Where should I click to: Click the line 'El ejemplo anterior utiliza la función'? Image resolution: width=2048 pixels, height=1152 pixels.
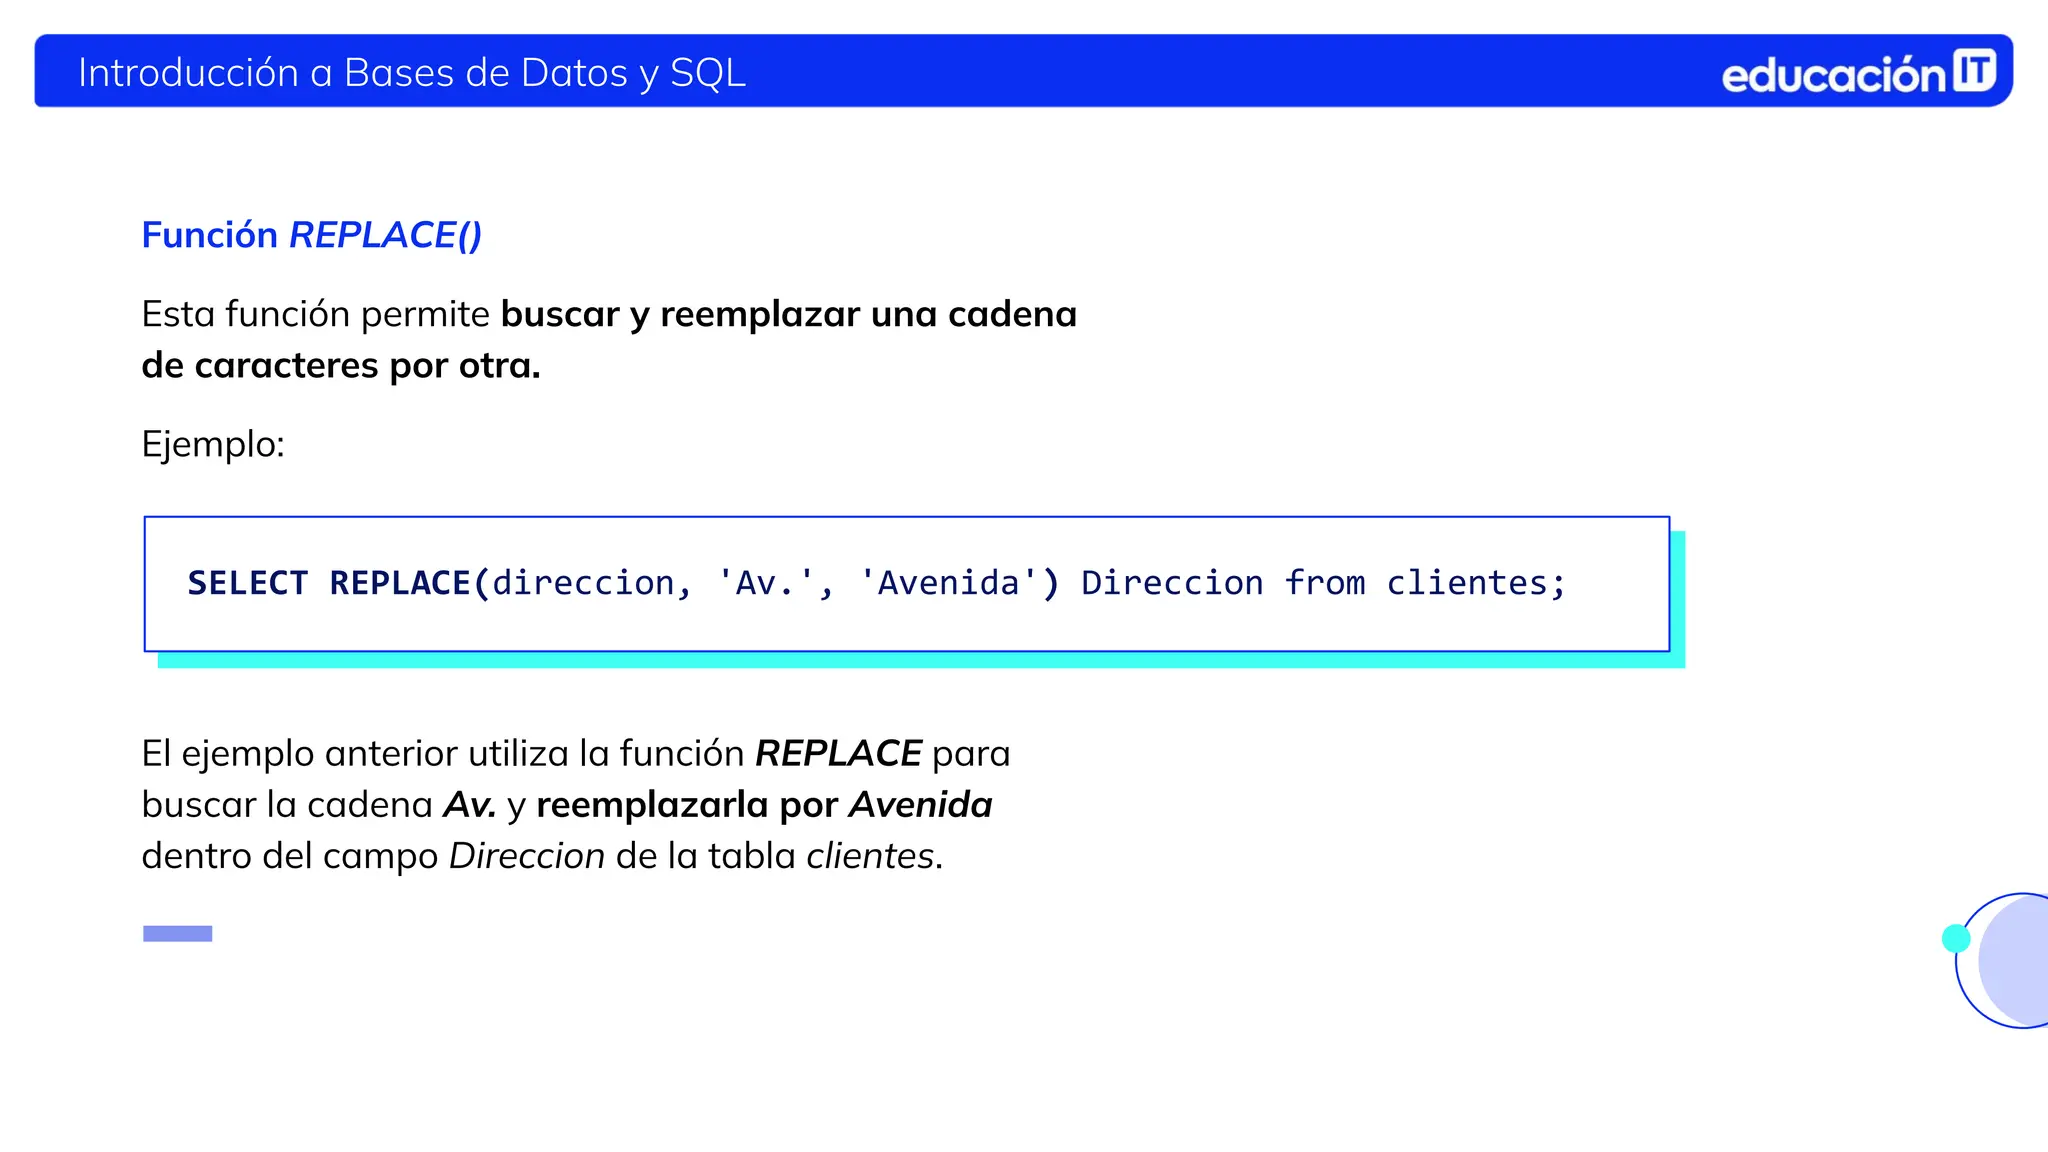click(x=443, y=753)
